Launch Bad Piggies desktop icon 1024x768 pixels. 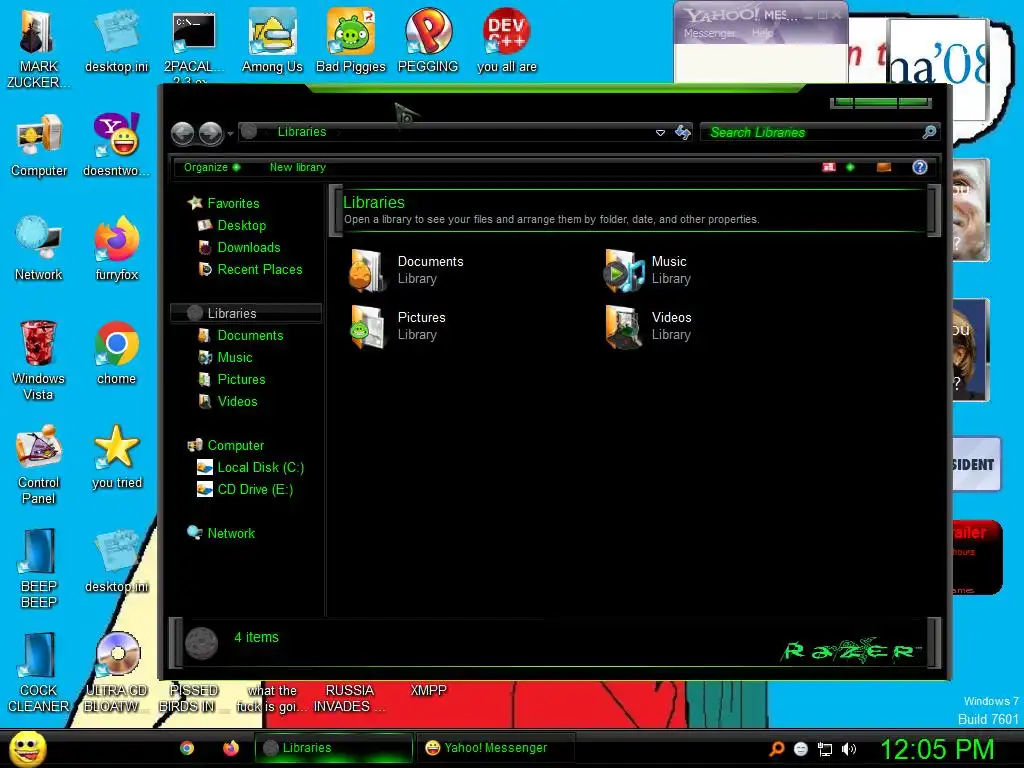click(x=351, y=42)
